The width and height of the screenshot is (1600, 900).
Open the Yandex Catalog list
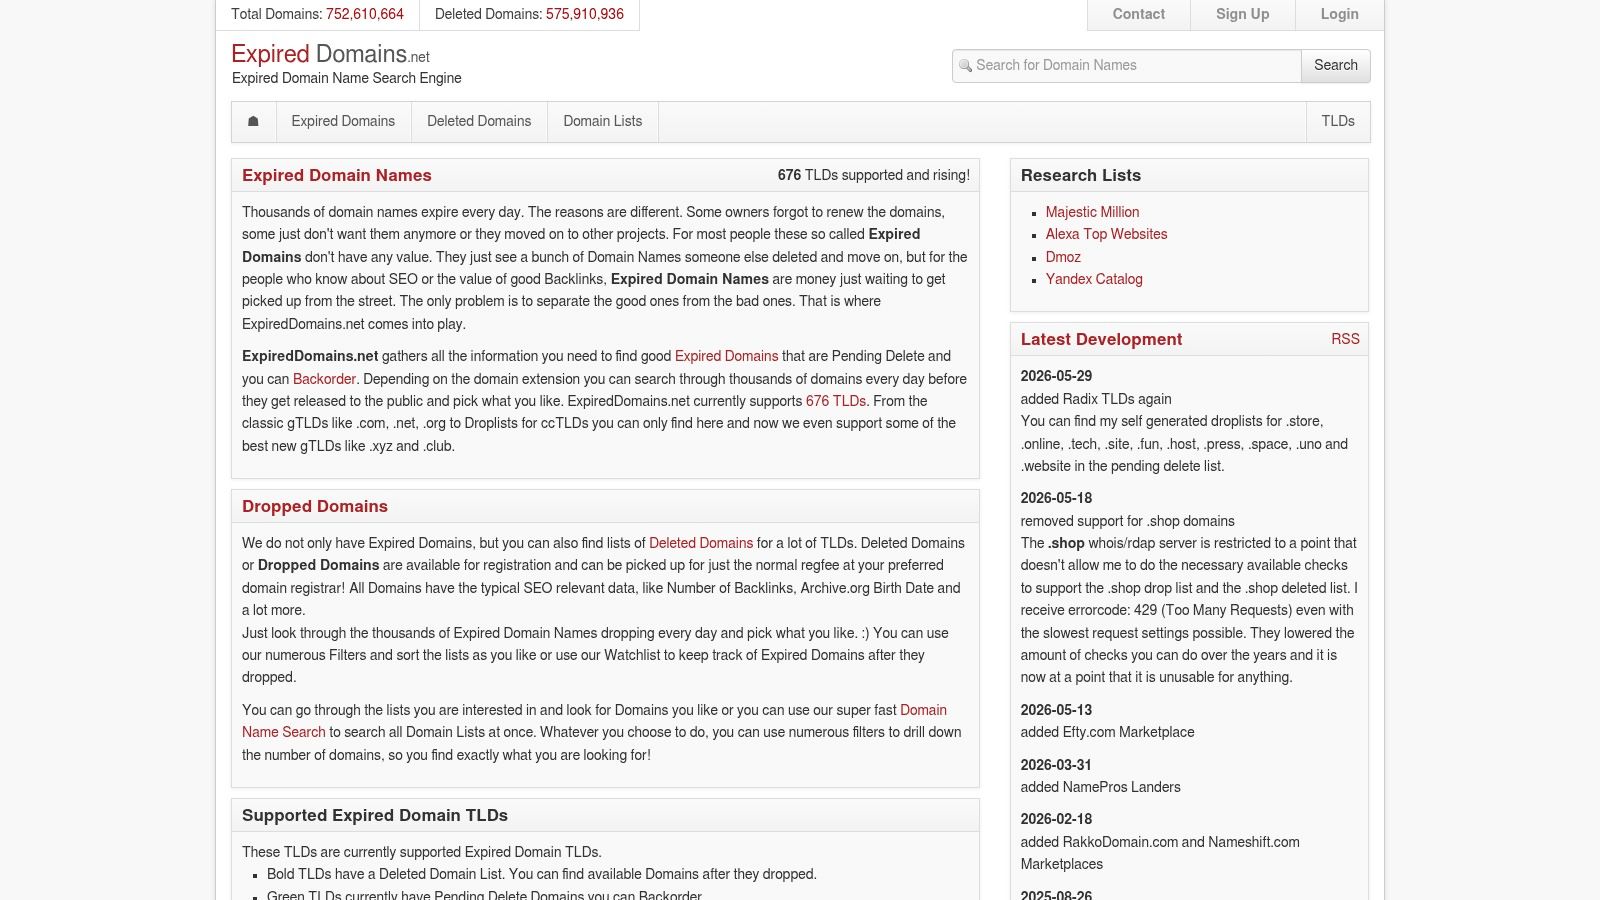coord(1094,279)
